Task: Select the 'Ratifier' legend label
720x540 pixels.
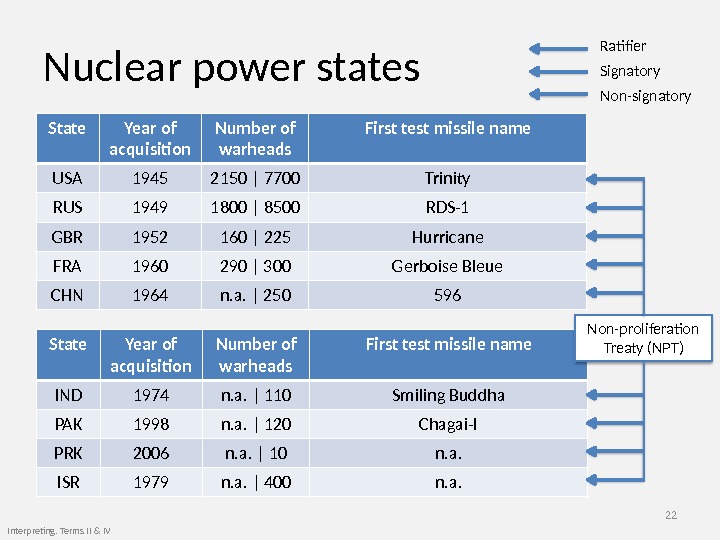Action: 623,46
